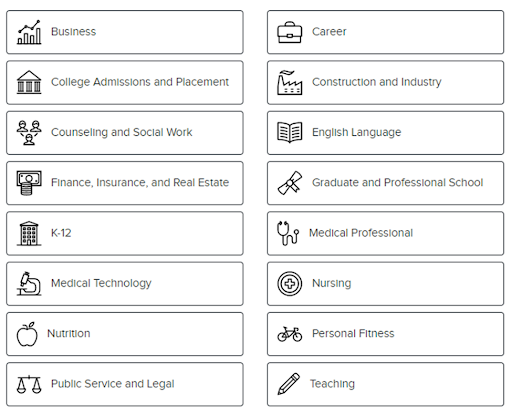
Task: Select the K-12 category button
Action: point(125,233)
